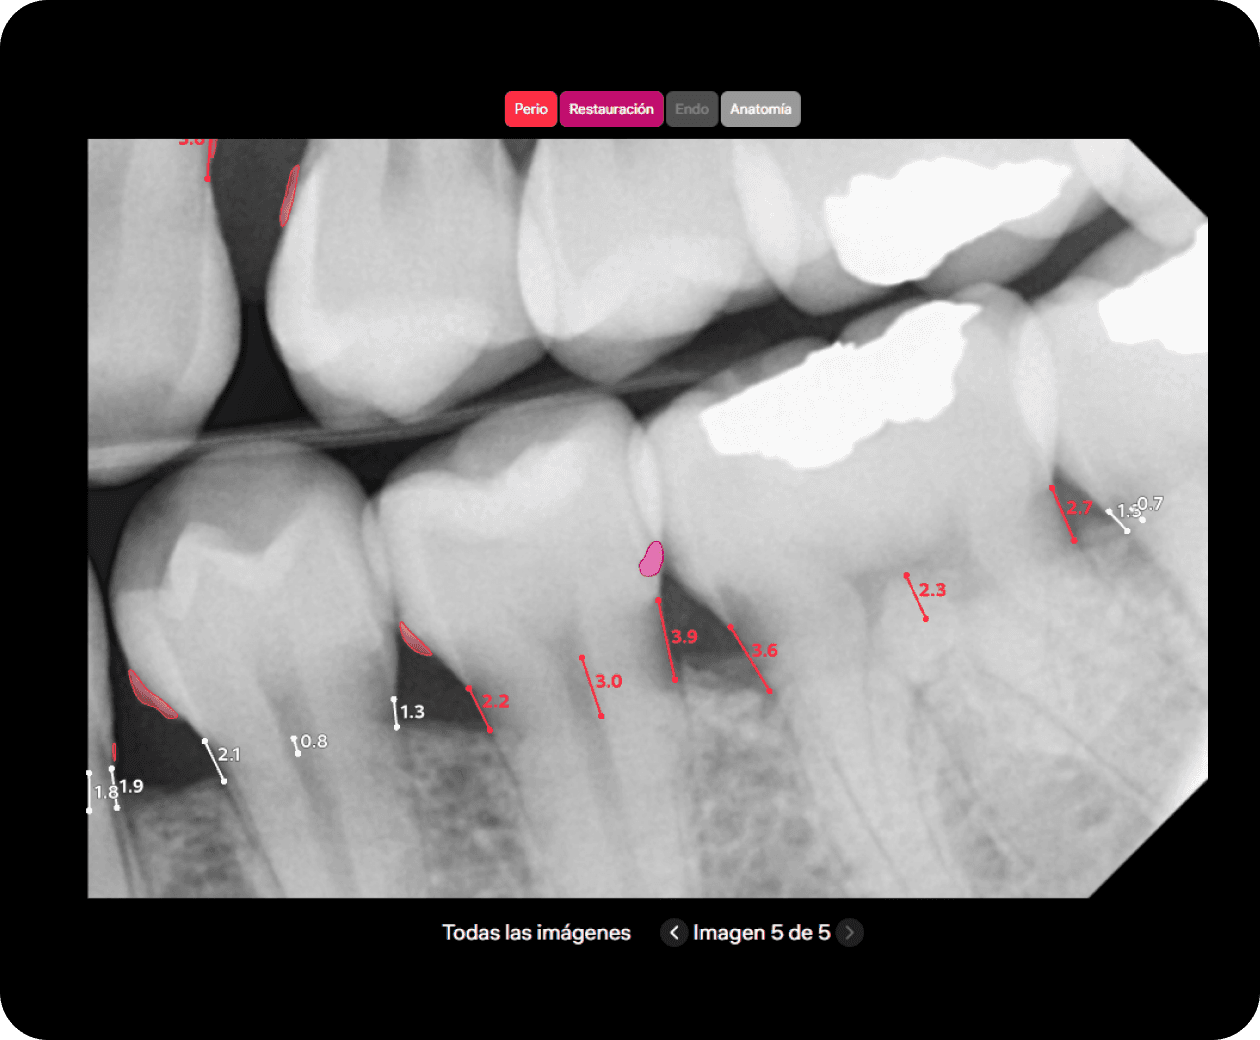The width and height of the screenshot is (1260, 1040).
Task: Click the Imagen 5 de 5 counter
Action: tap(761, 933)
